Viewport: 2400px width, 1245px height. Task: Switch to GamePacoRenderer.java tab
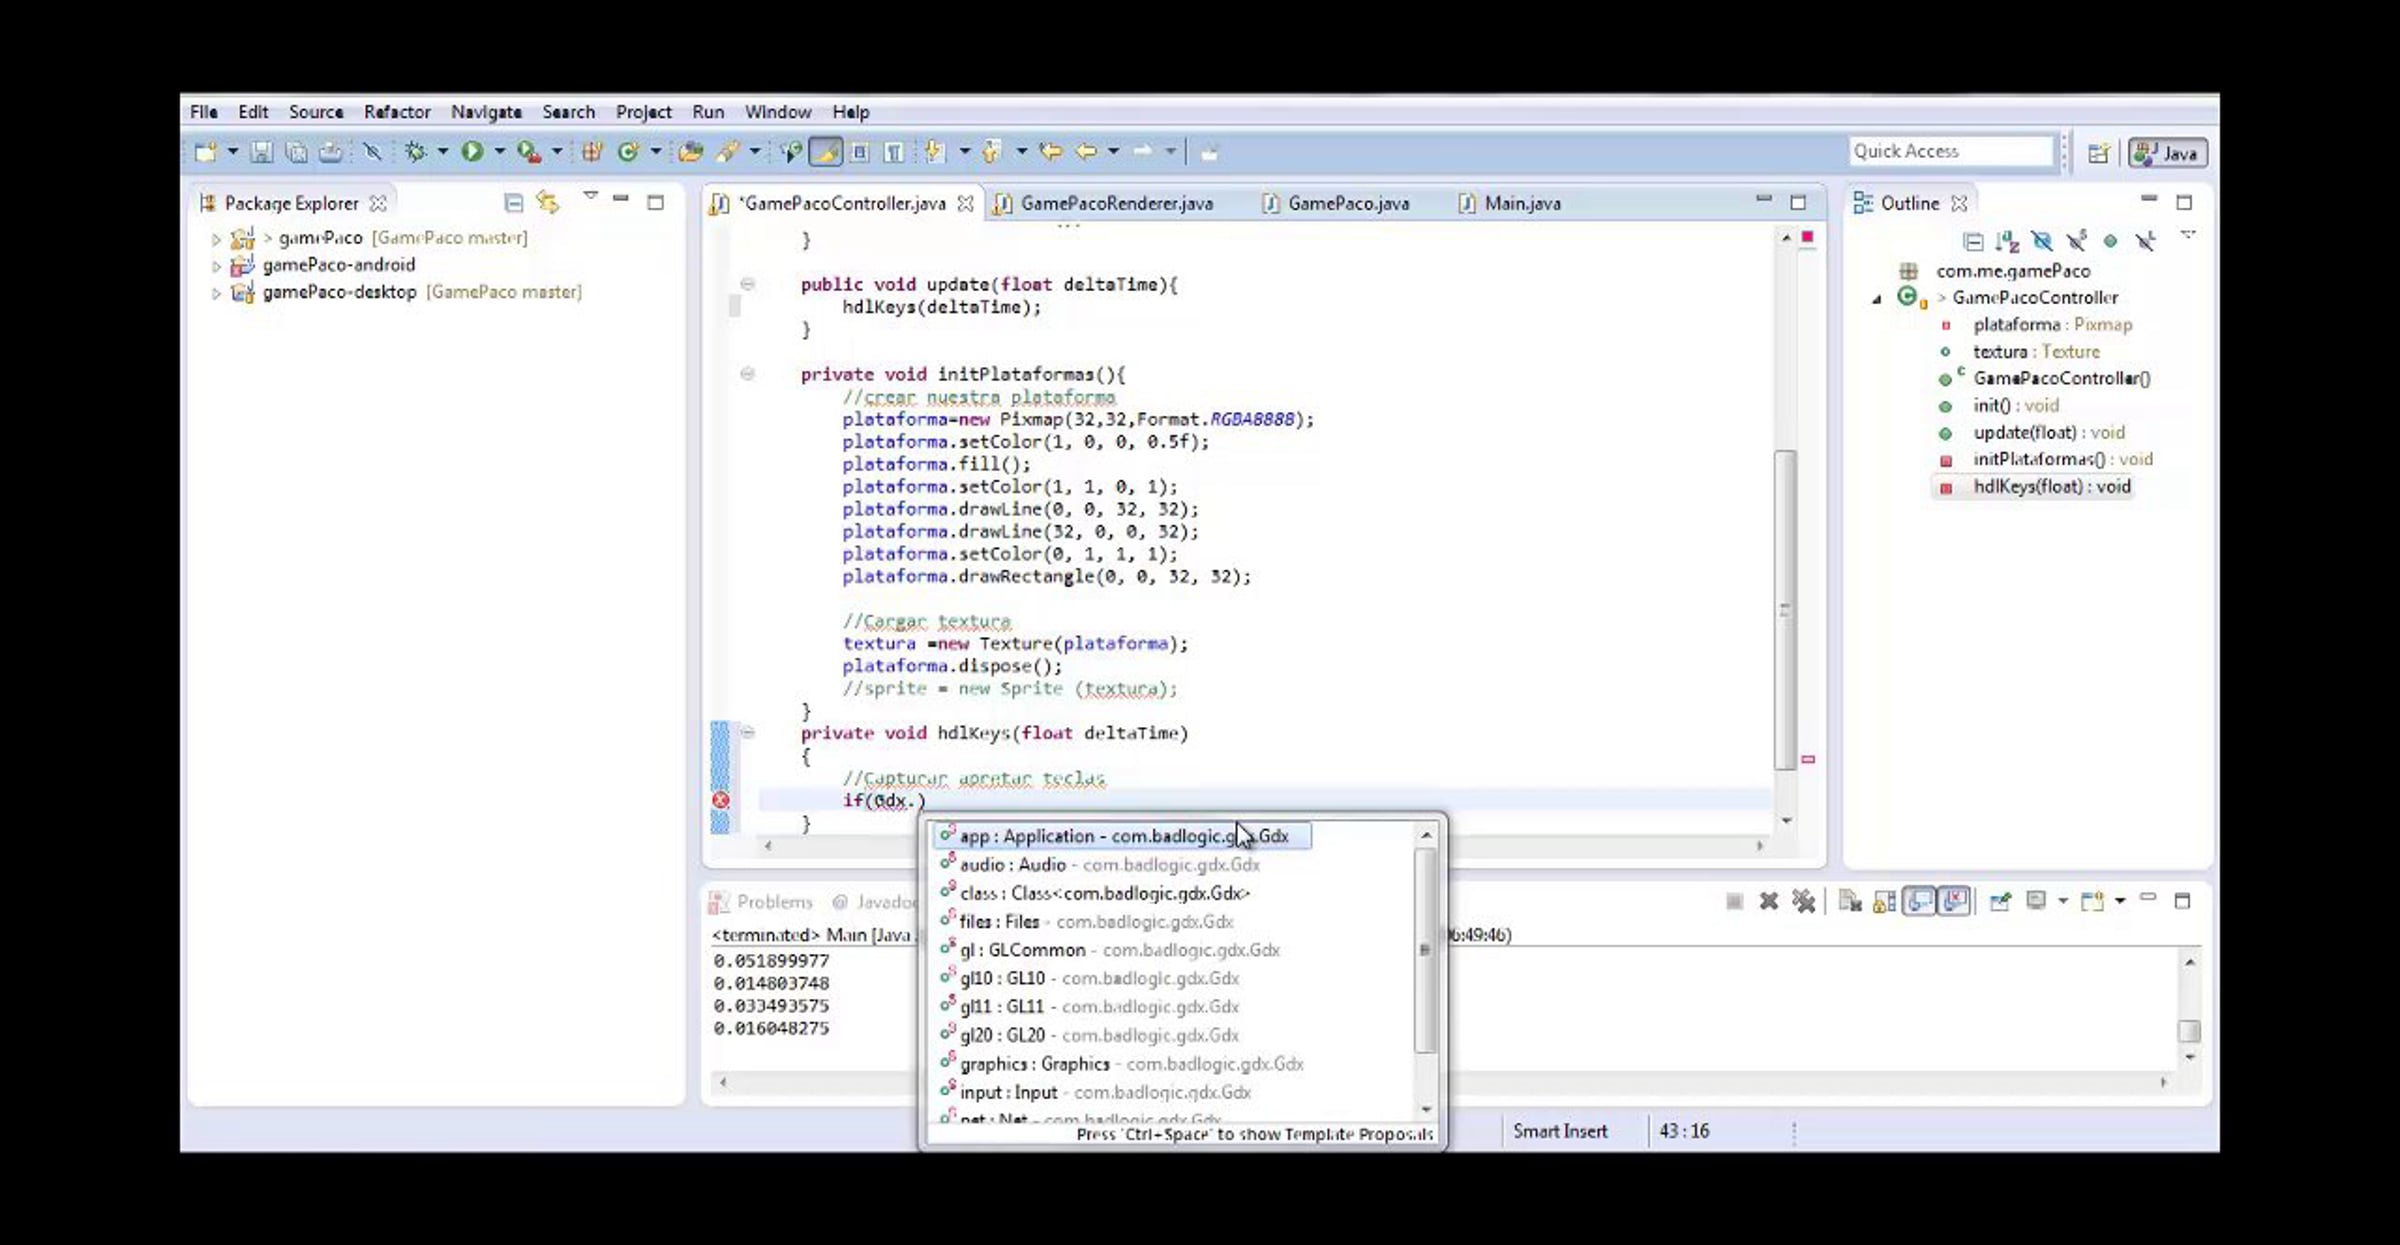coord(1105,203)
